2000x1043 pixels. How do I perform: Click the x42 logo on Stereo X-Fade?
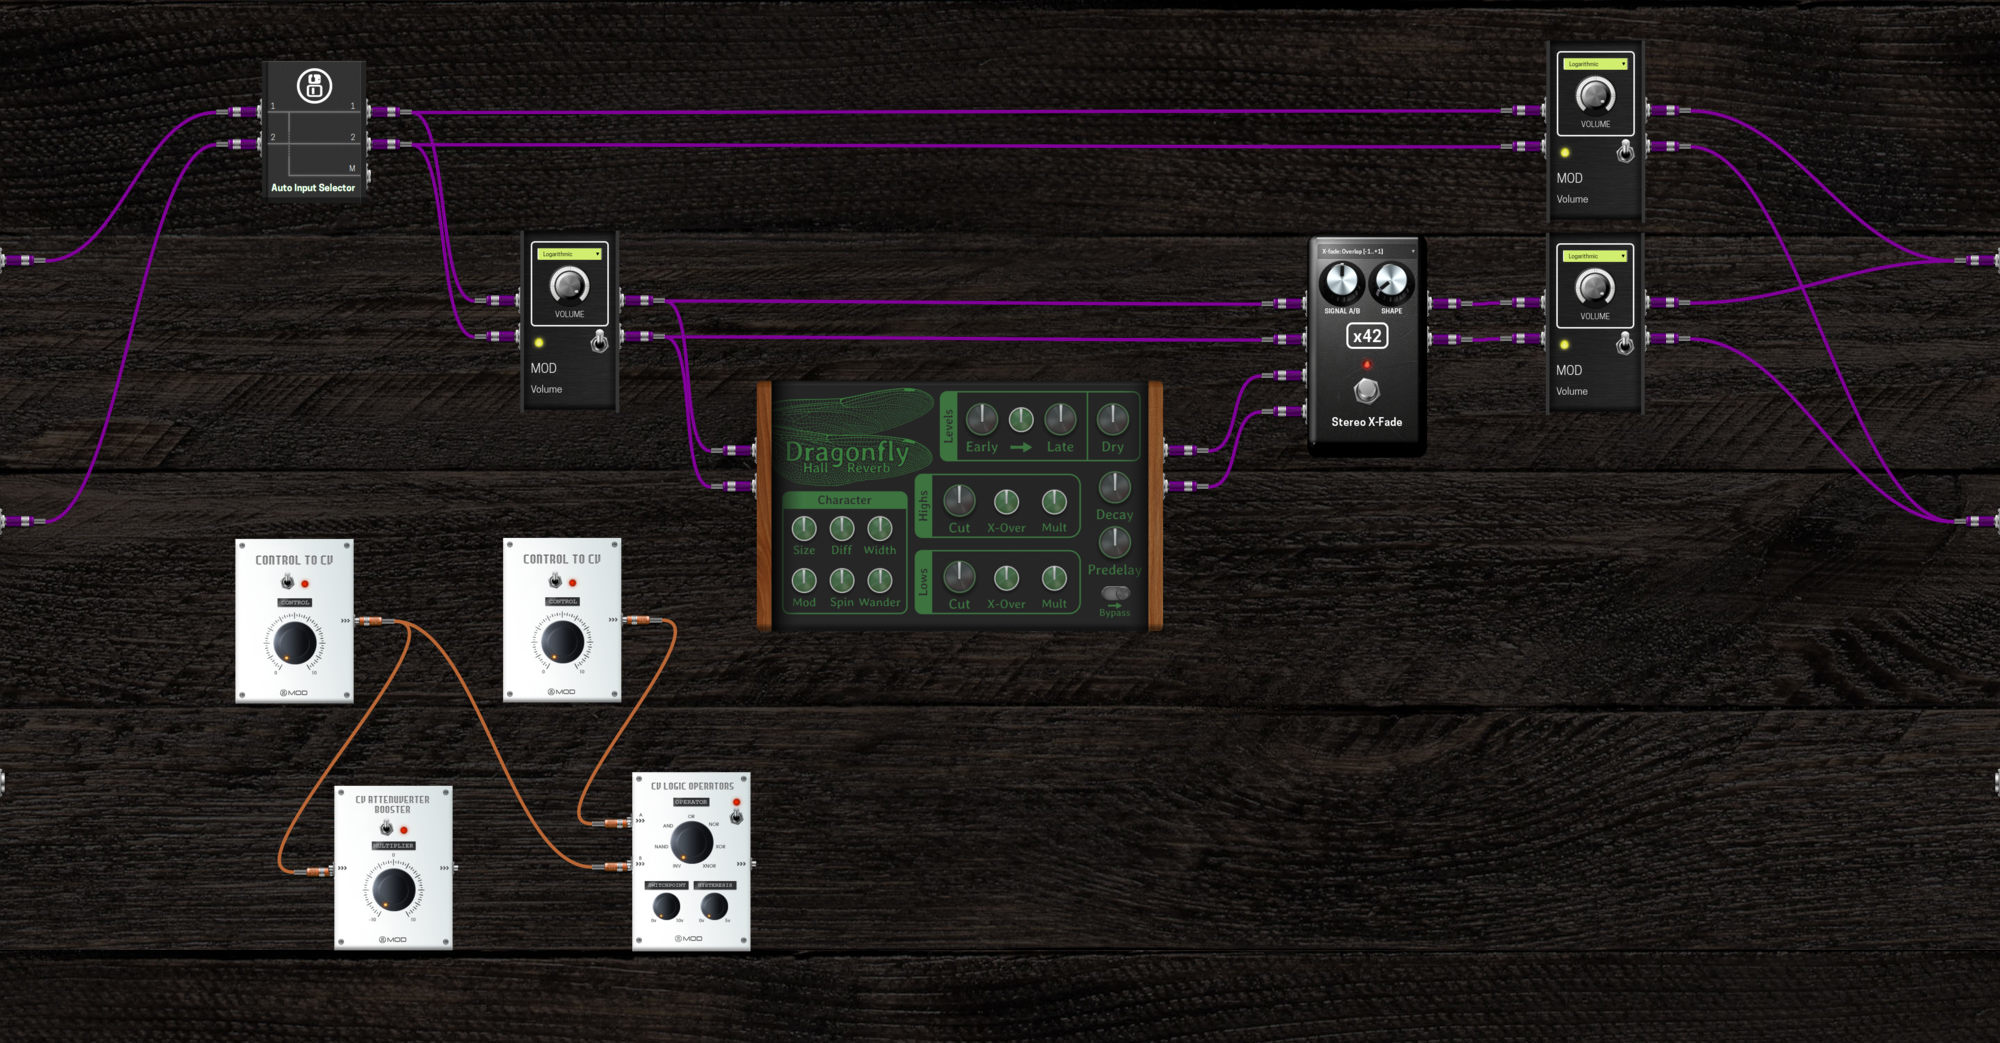(x=1366, y=337)
